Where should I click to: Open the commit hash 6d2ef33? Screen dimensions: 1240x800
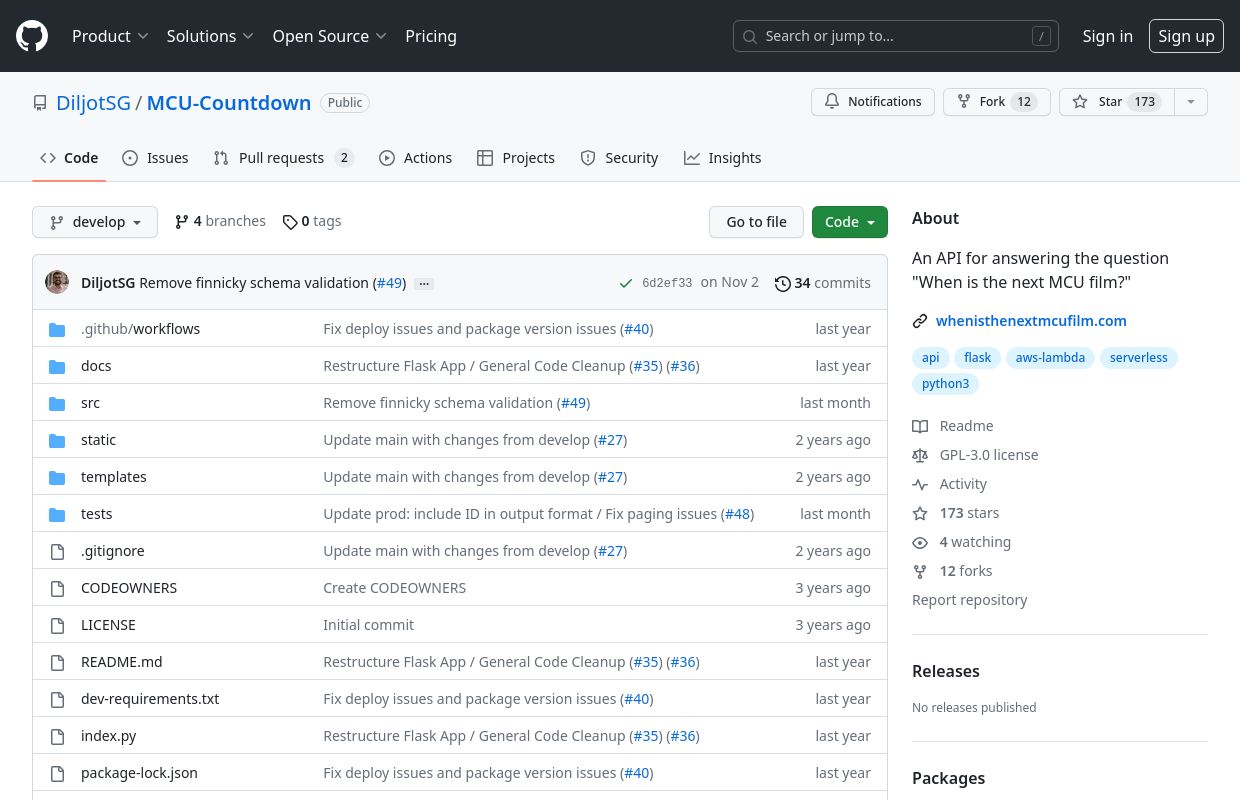point(667,283)
